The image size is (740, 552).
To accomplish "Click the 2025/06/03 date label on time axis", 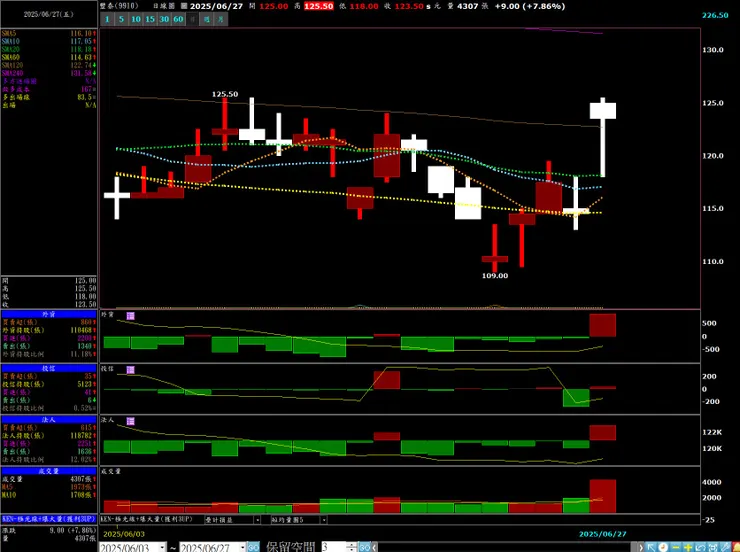I will pos(124,534).
